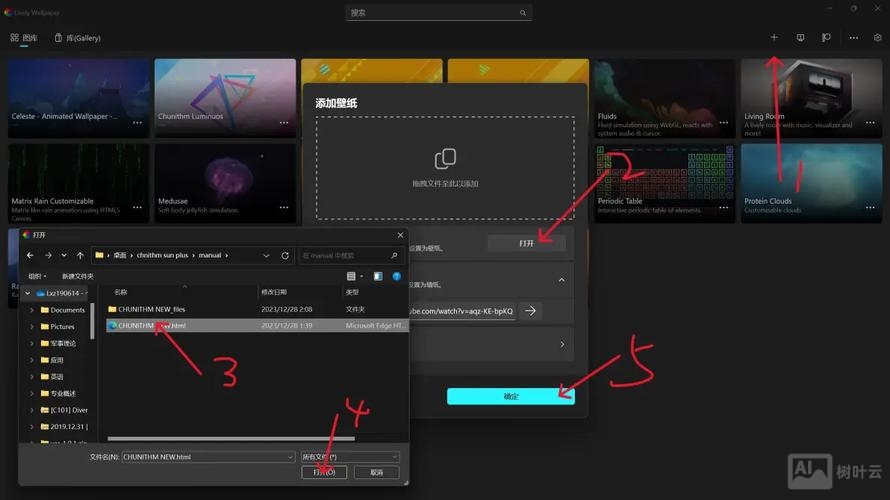The width and height of the screenshot is (890, 500).
Task: Select the CHUNITHM NEW_files folder
Action: [151, 309]
